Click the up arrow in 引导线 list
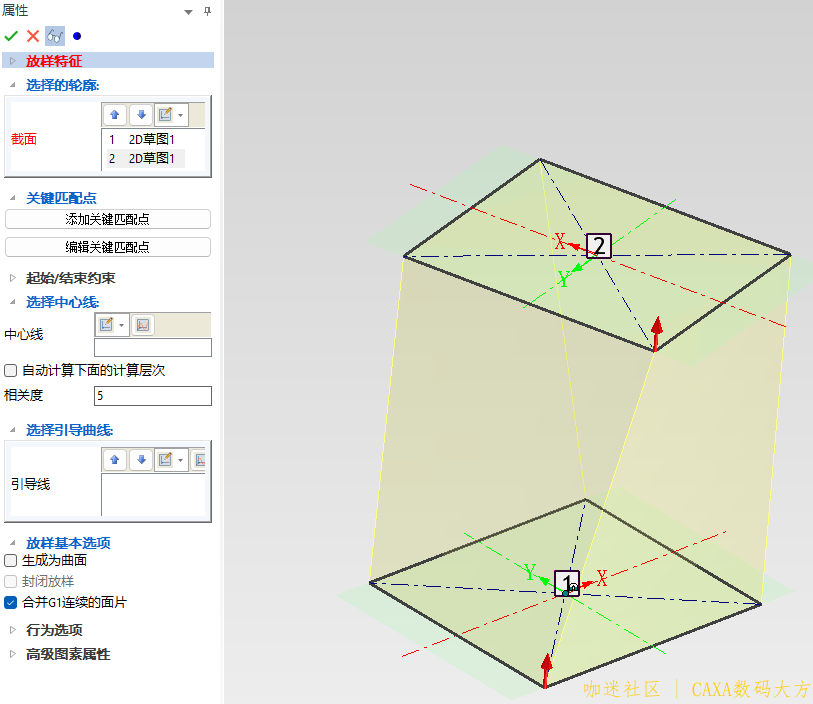 pyautogui.click(x=115, y=460)
